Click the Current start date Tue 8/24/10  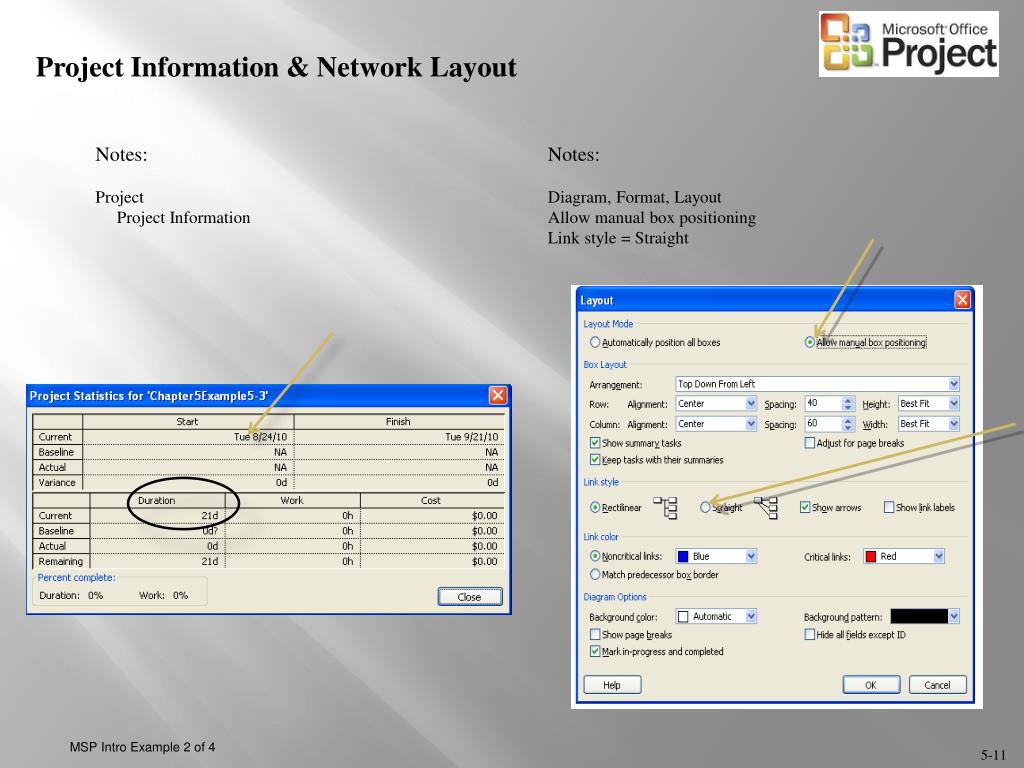261,437
